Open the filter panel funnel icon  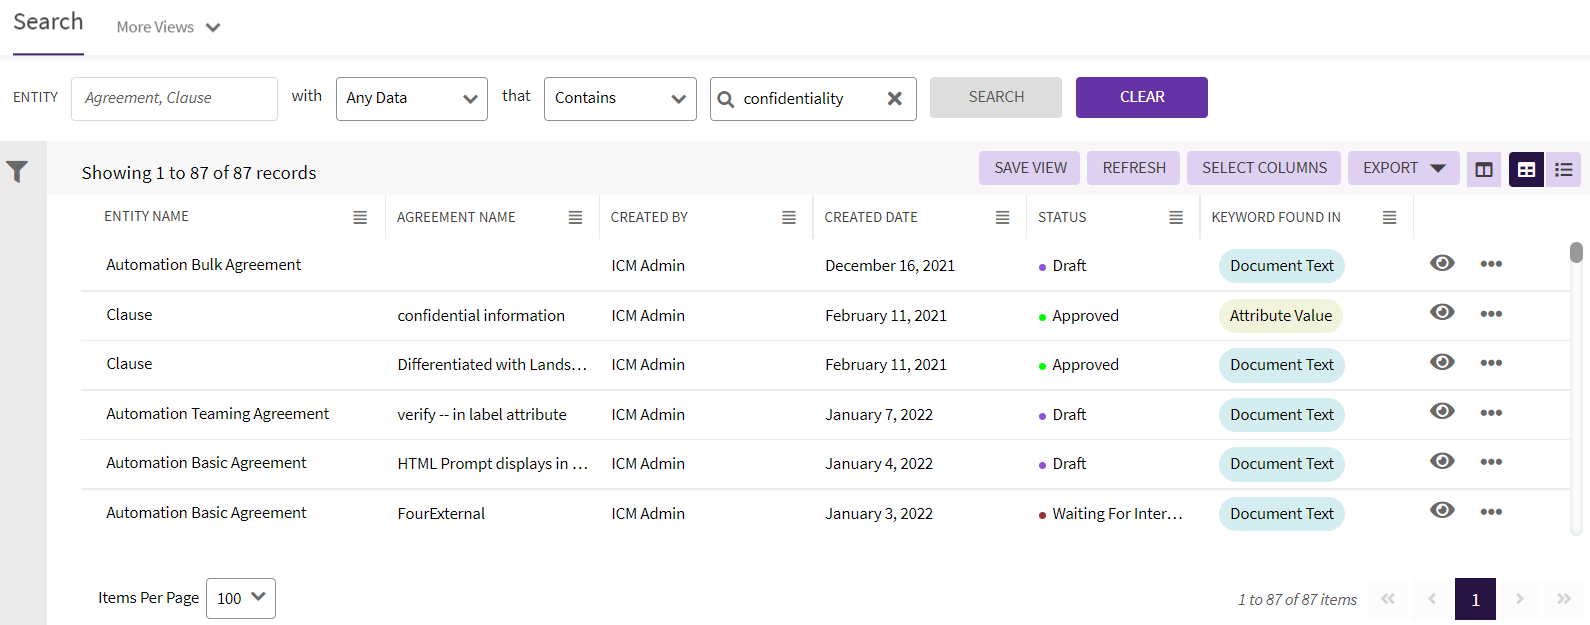[x=17, y=172]
